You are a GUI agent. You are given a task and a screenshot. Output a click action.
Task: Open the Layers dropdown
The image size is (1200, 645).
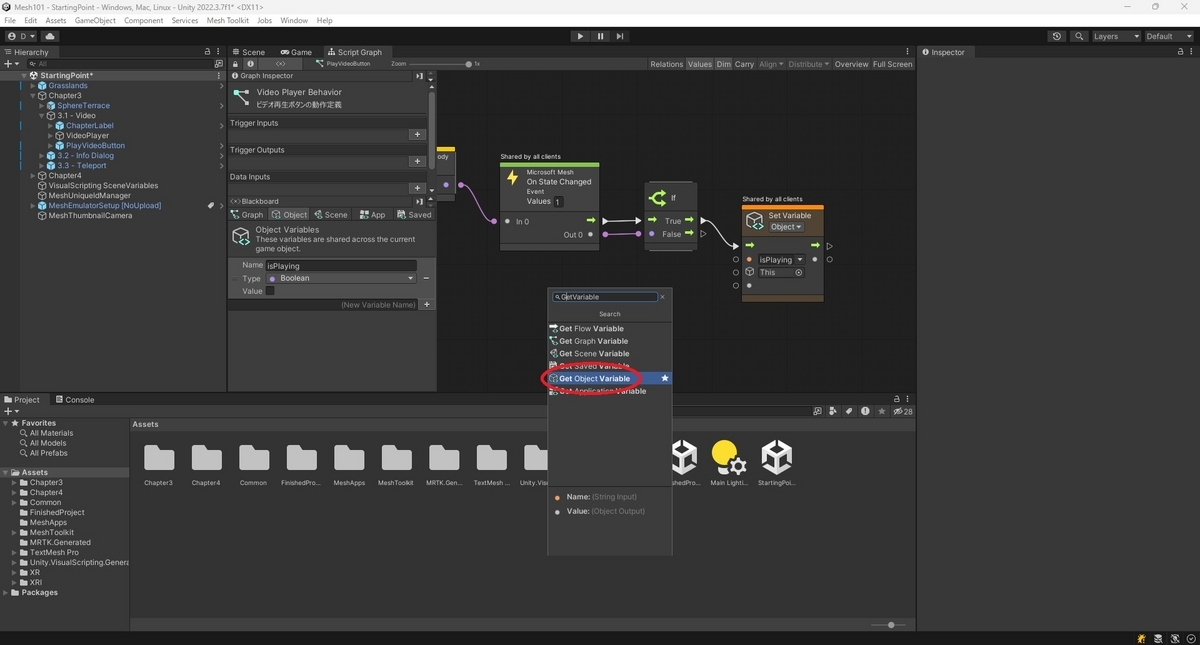point(1115,36)
